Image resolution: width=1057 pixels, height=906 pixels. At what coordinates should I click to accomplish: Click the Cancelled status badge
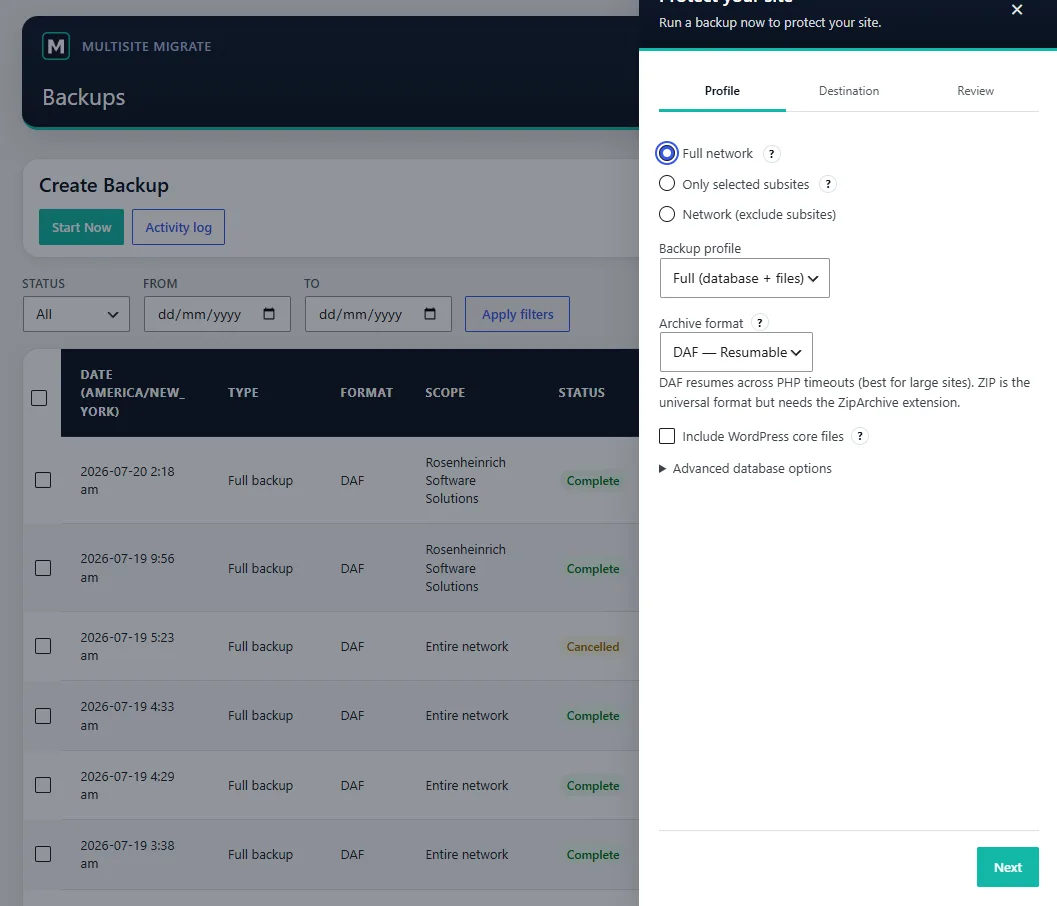tap(593, 646)
